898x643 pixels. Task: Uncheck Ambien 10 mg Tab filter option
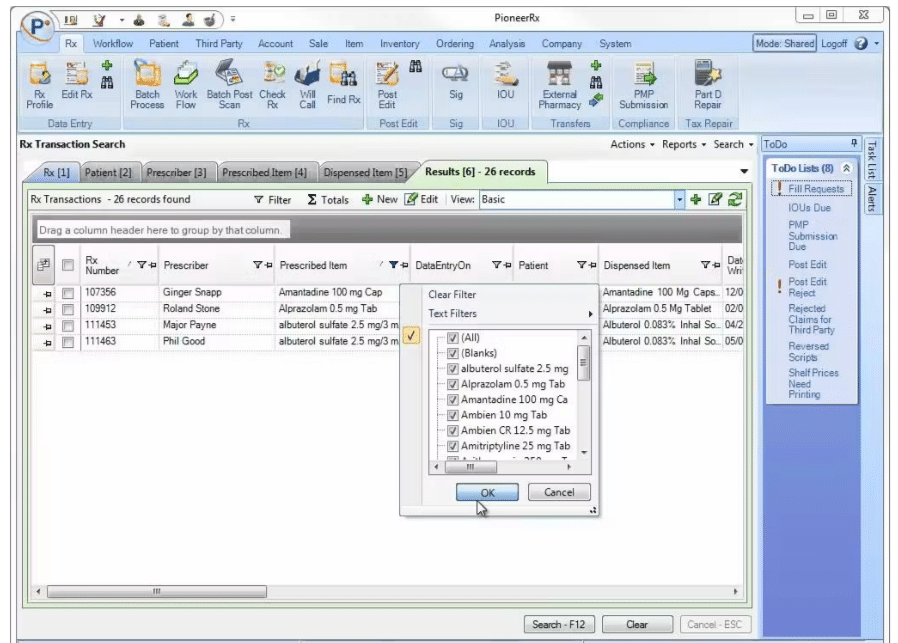point(452,415)
